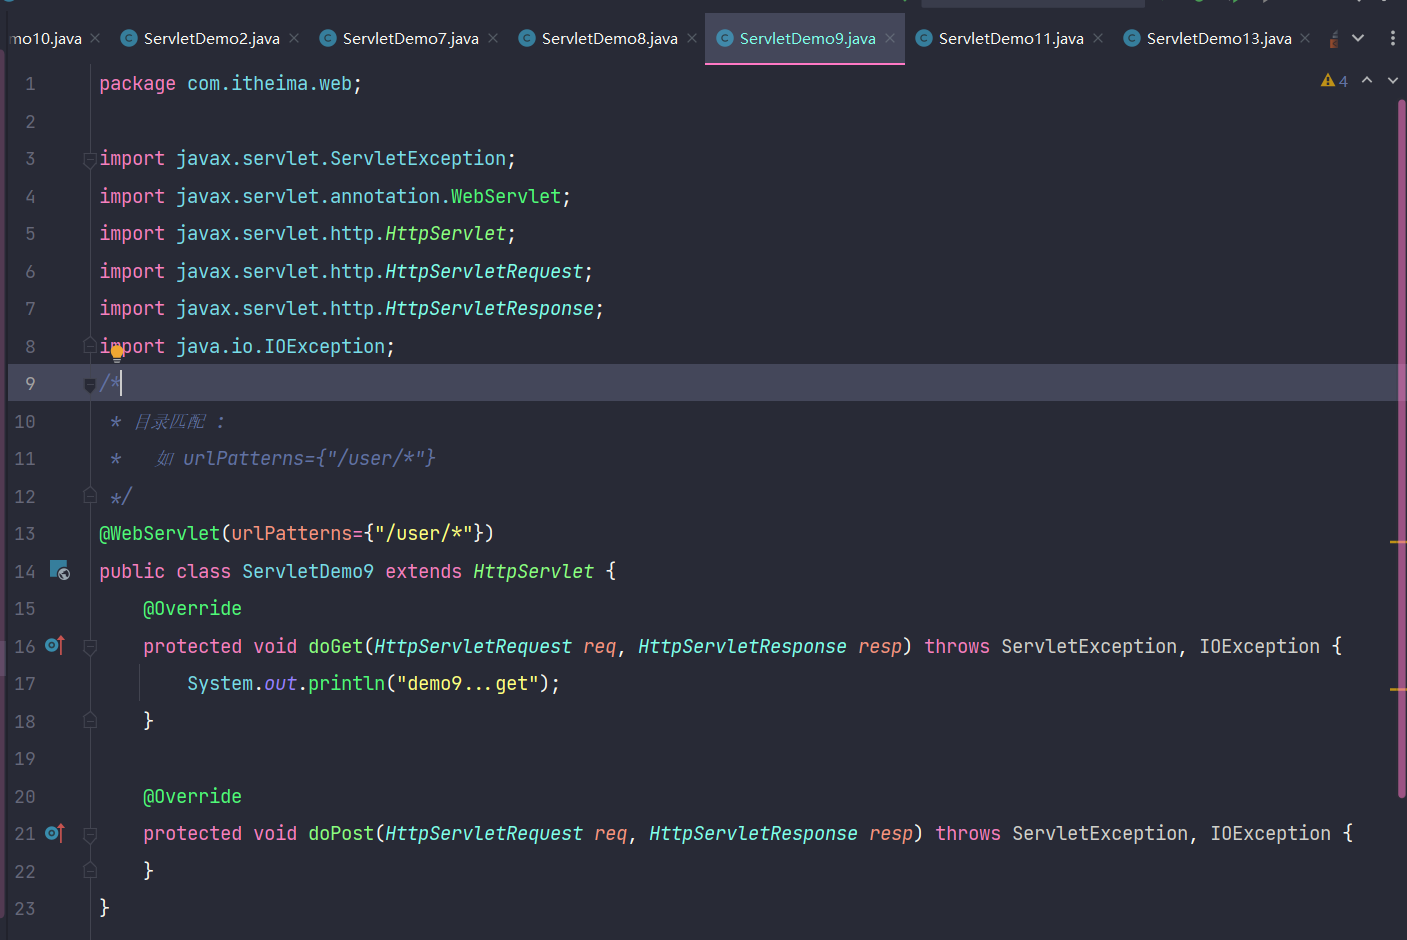Select the ServletDemo9.java tab
The image size is (1407, 940).
click(x=807, y=38)
